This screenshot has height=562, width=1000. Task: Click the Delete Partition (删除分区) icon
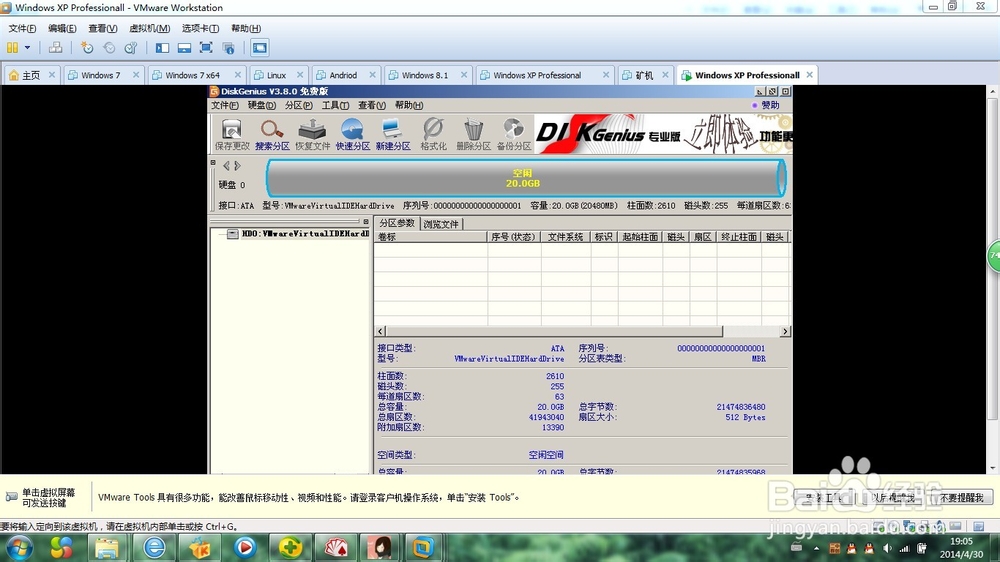tap(473, 135)
